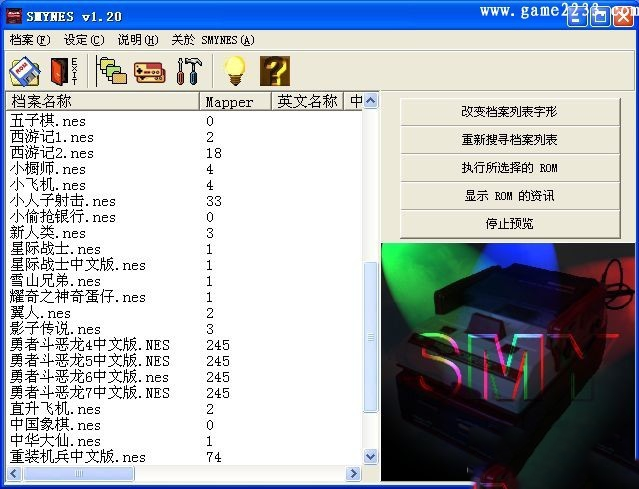Select 小飞机.nes in the list
Image resolution: width=639 pixels, height=489 pixels.
(48, 185)
